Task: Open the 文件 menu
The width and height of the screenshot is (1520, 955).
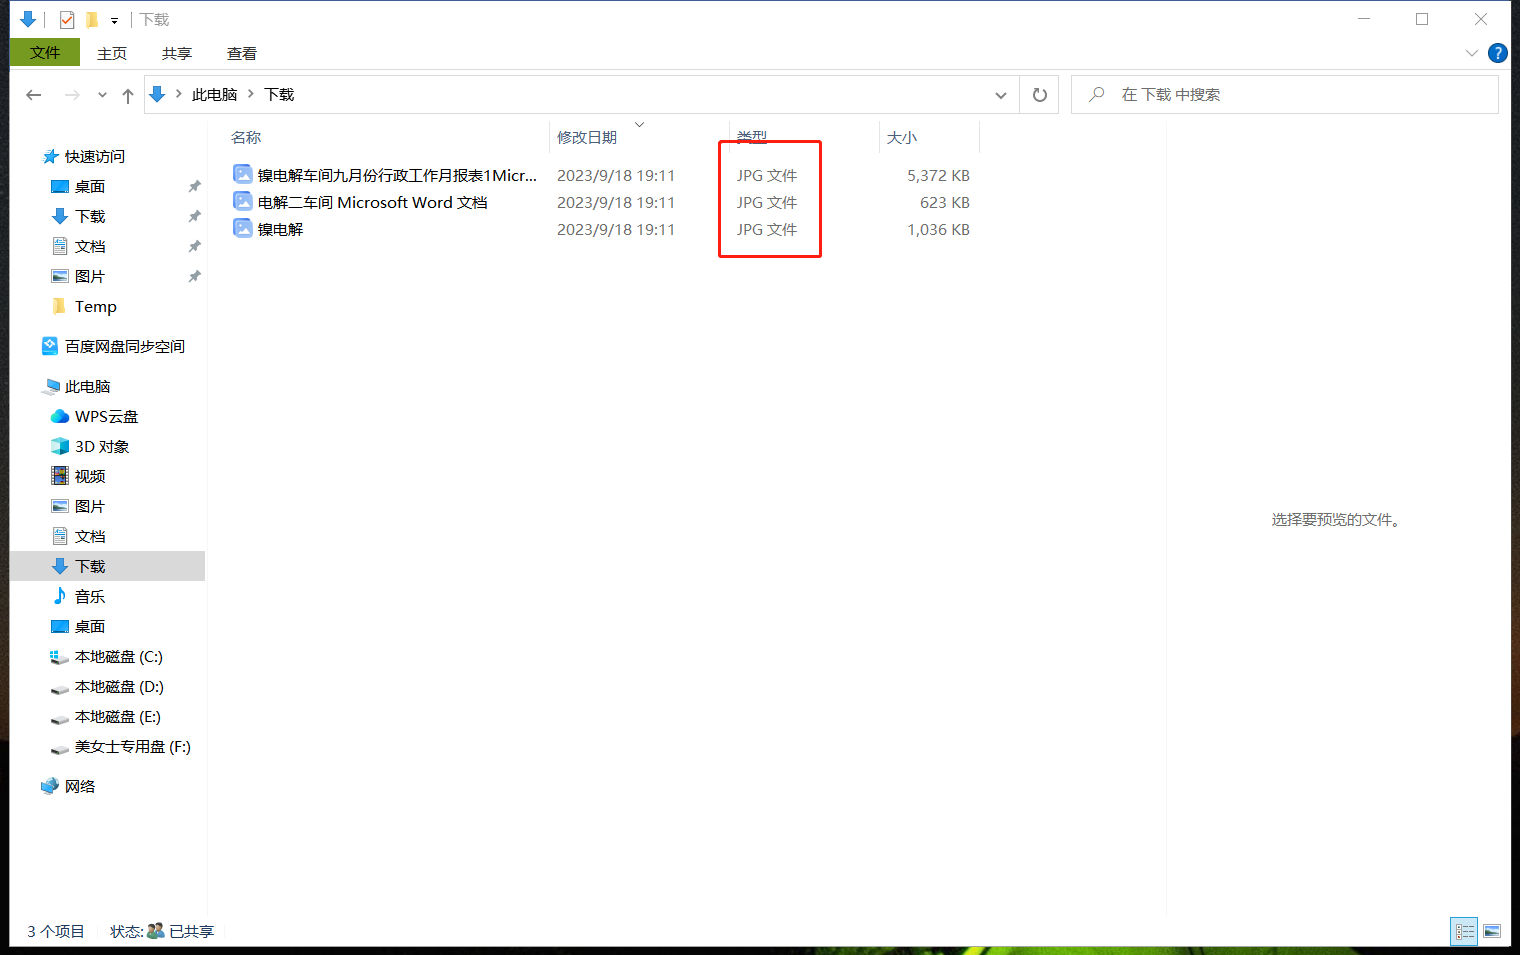Action: (x=44, y=53)
